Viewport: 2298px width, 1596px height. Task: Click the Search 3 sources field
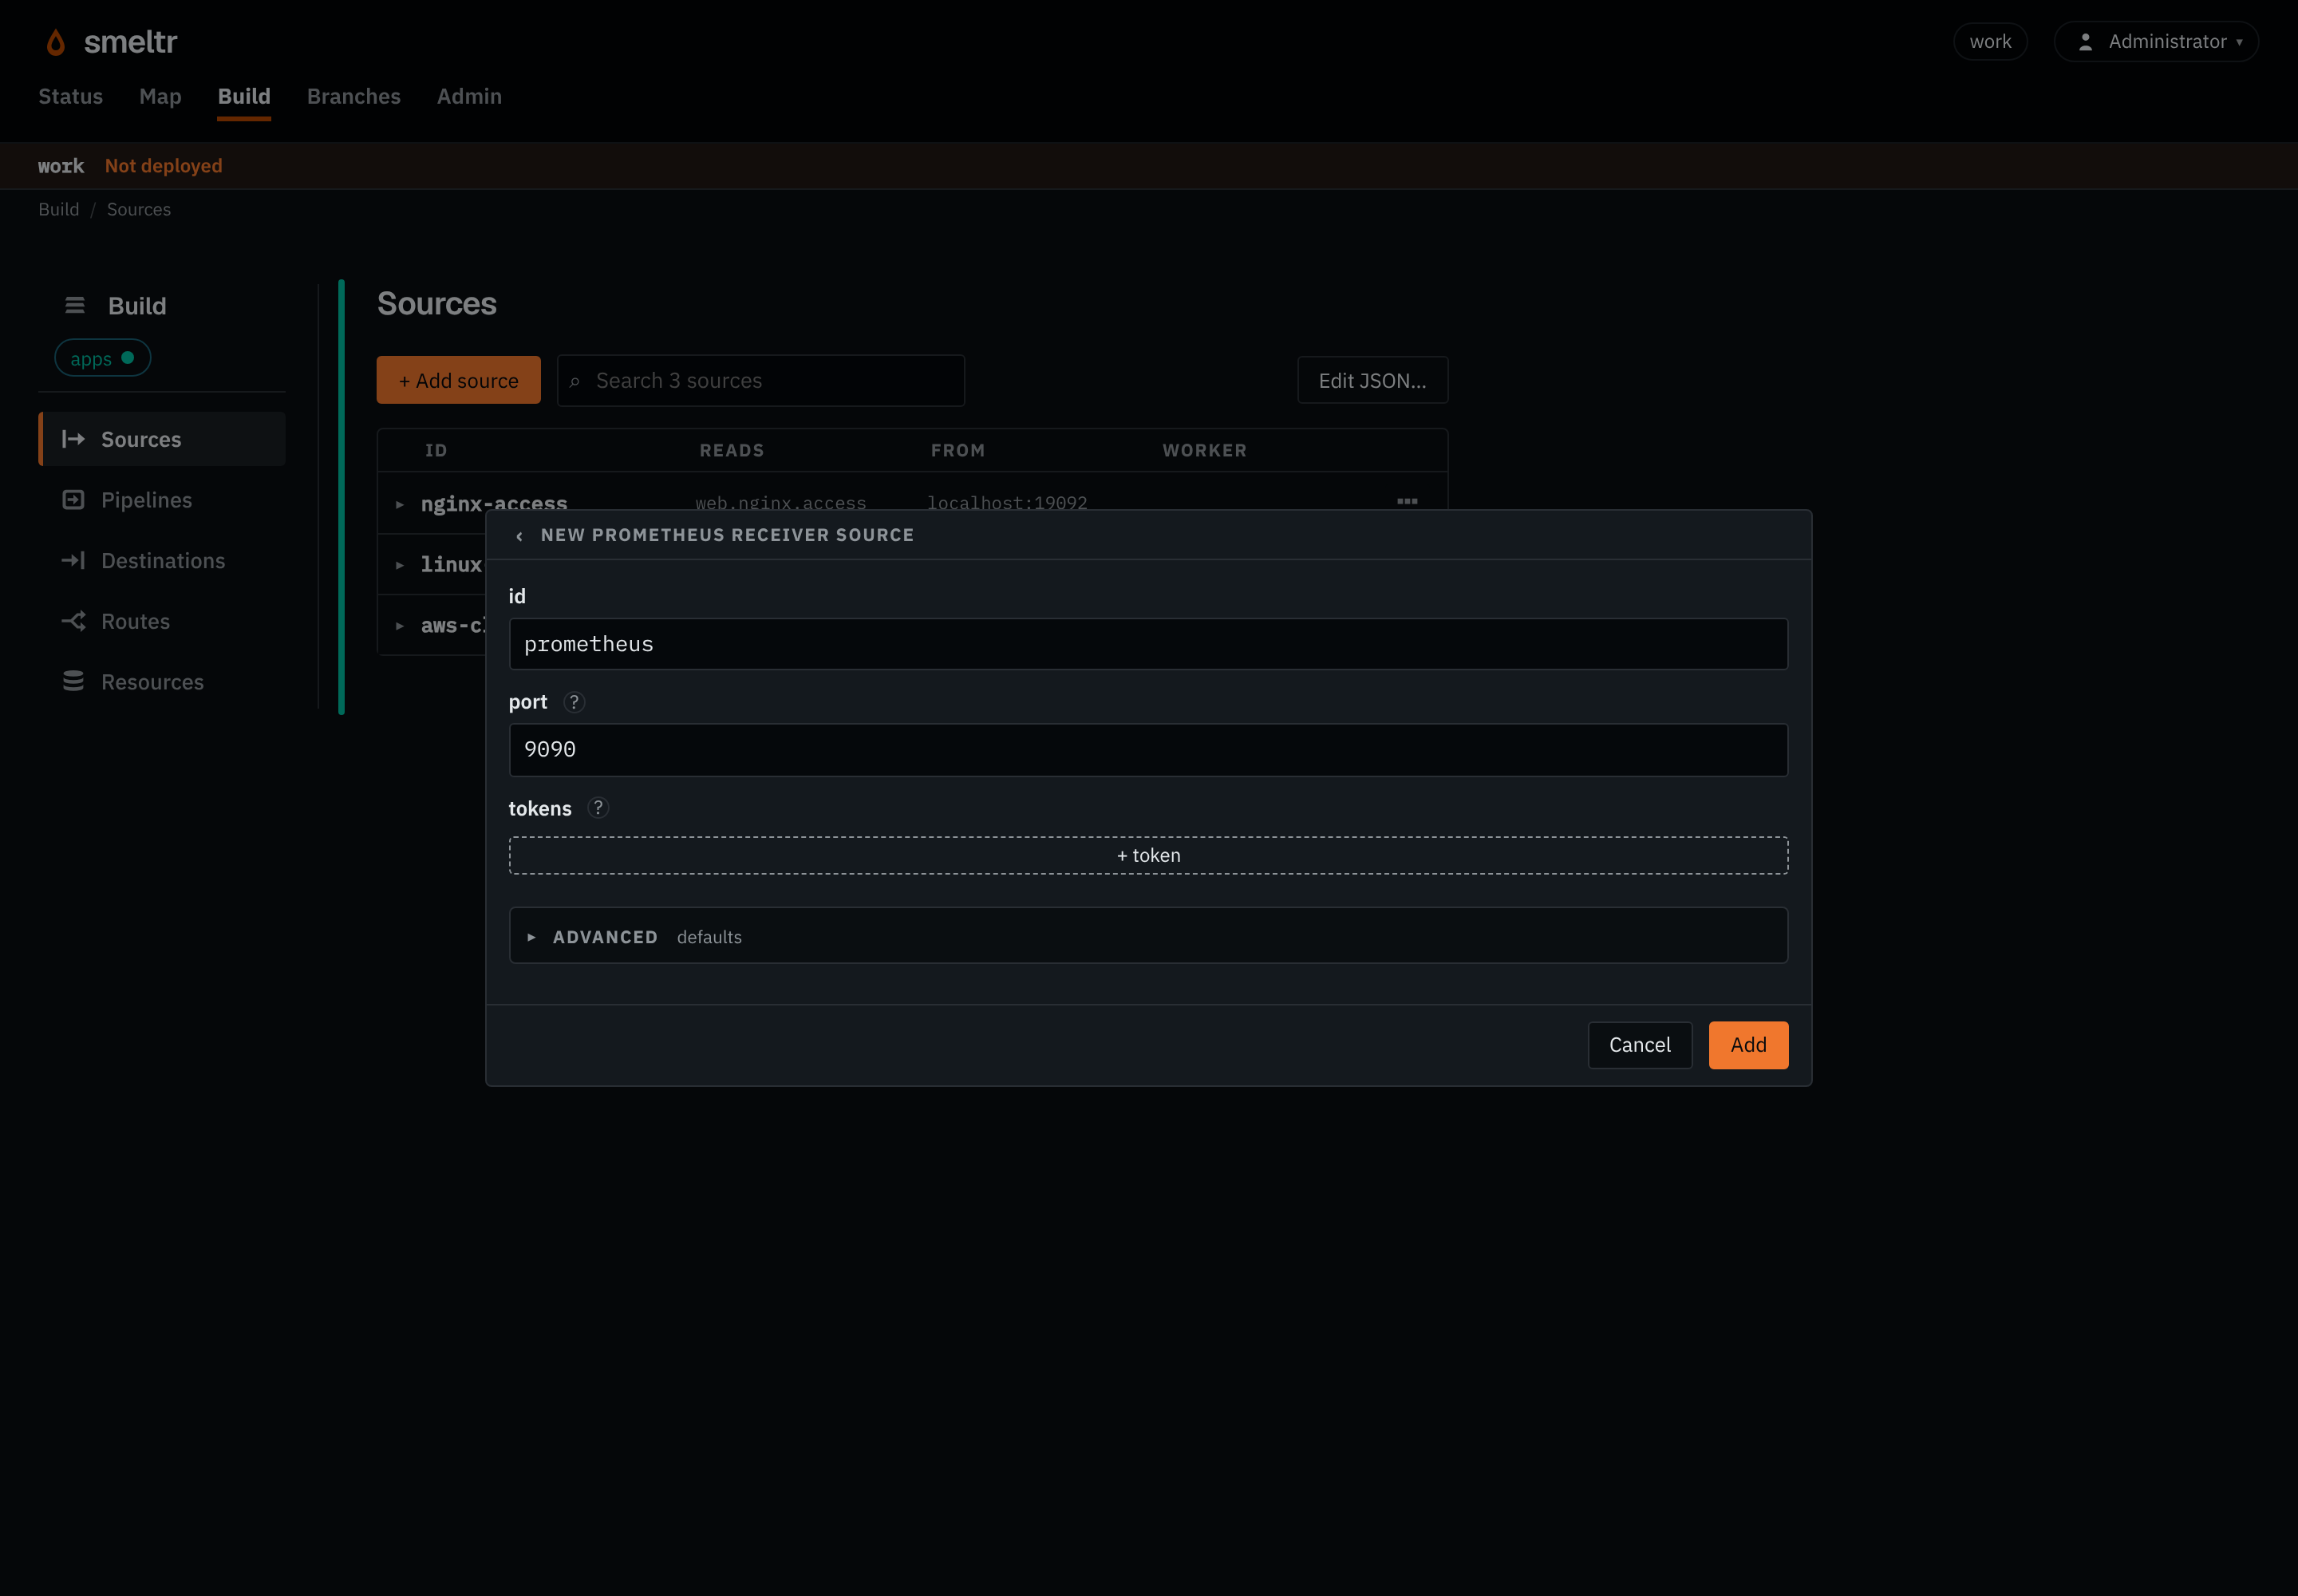(761, 380)
